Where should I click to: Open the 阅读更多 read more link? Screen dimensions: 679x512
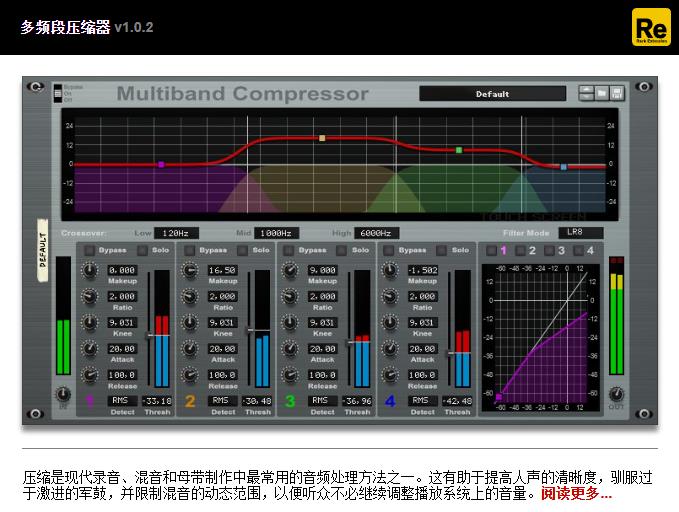[x=576, y=493]
